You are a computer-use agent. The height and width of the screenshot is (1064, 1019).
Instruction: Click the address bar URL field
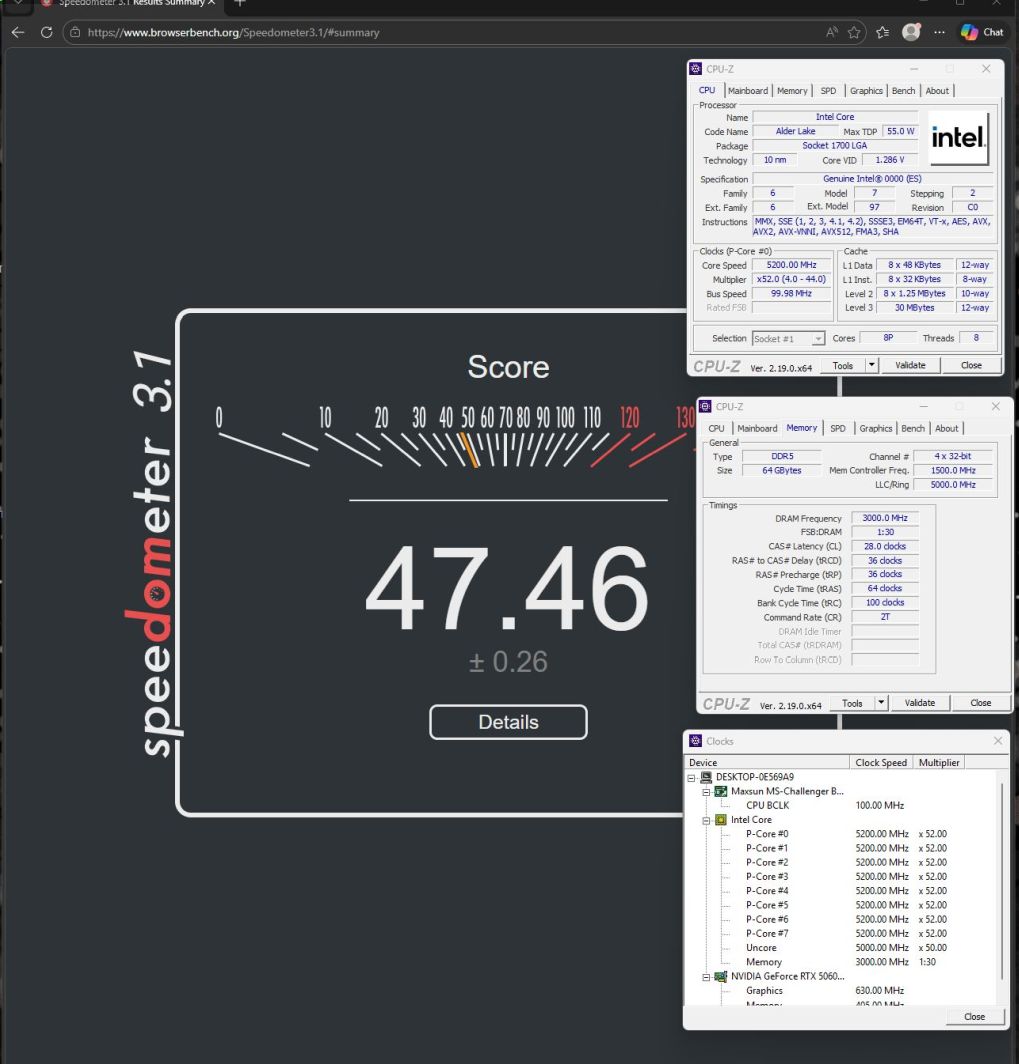click(x=448, y=32)
